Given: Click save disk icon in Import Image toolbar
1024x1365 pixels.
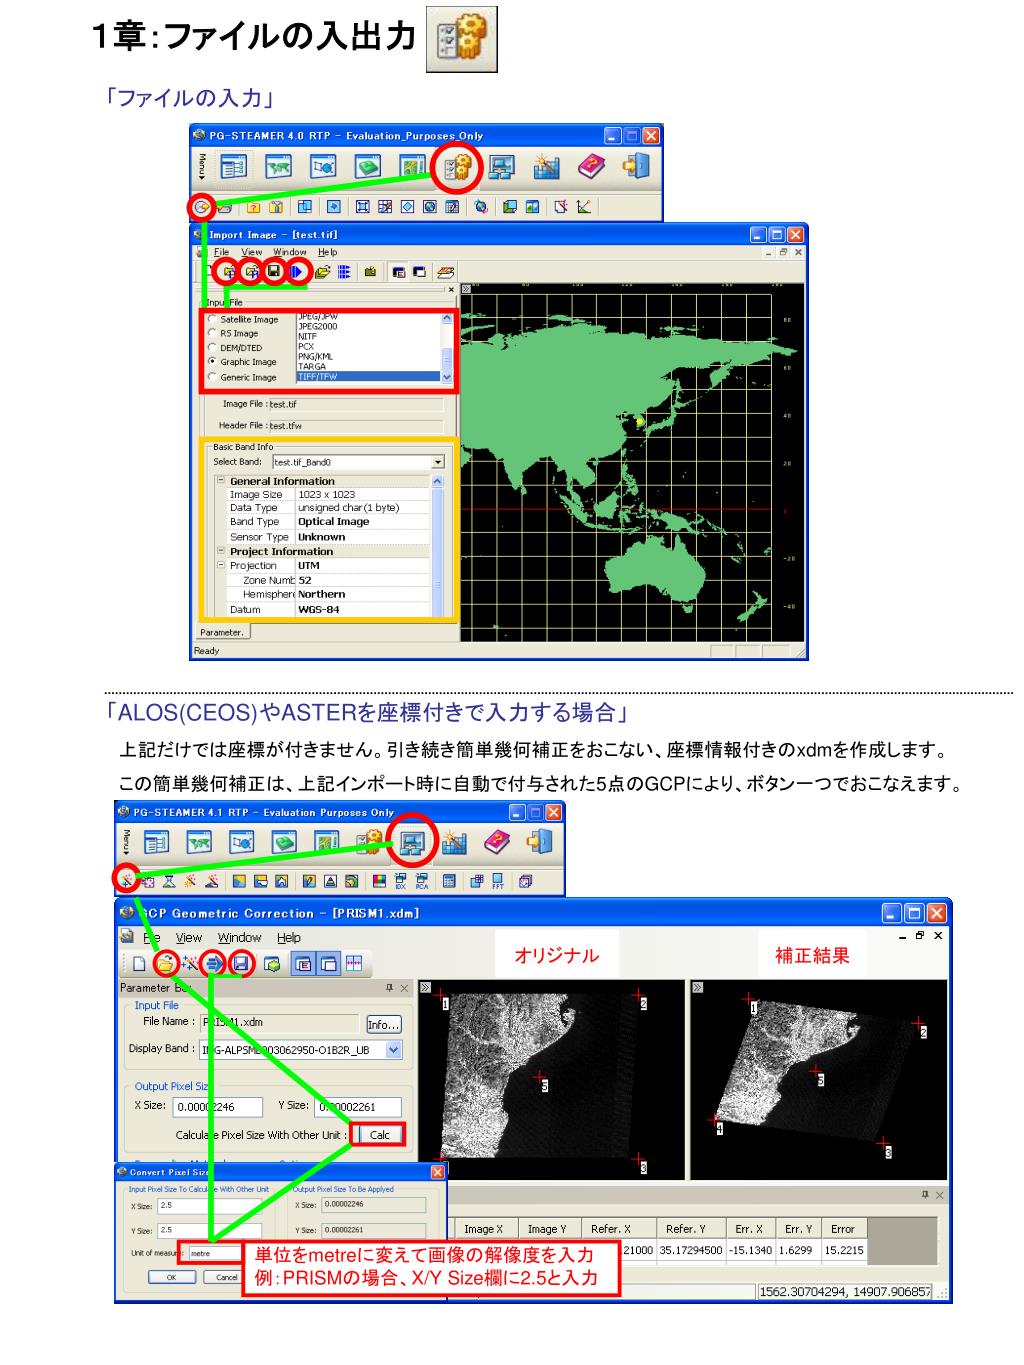Looking at the screenshot, I should (274, 271).
